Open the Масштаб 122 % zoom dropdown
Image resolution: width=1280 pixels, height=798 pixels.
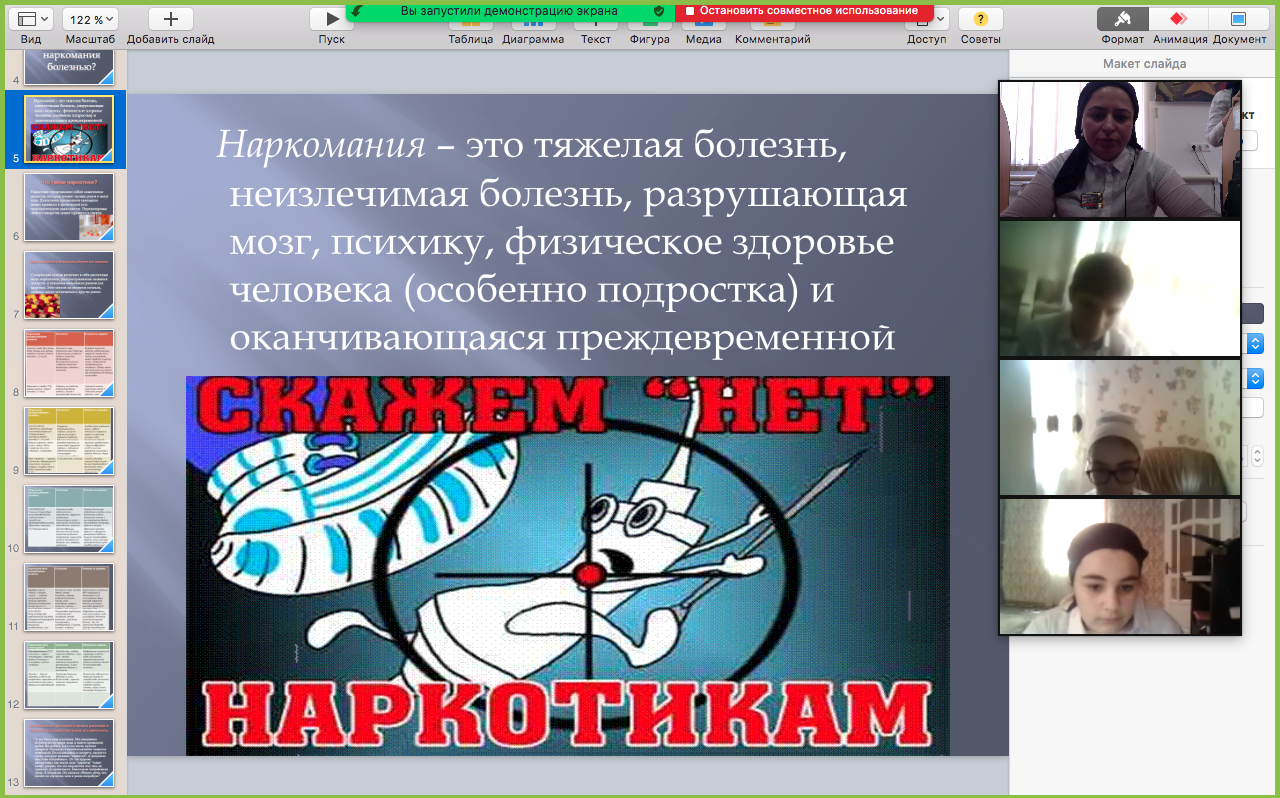(x=90, y=19)
